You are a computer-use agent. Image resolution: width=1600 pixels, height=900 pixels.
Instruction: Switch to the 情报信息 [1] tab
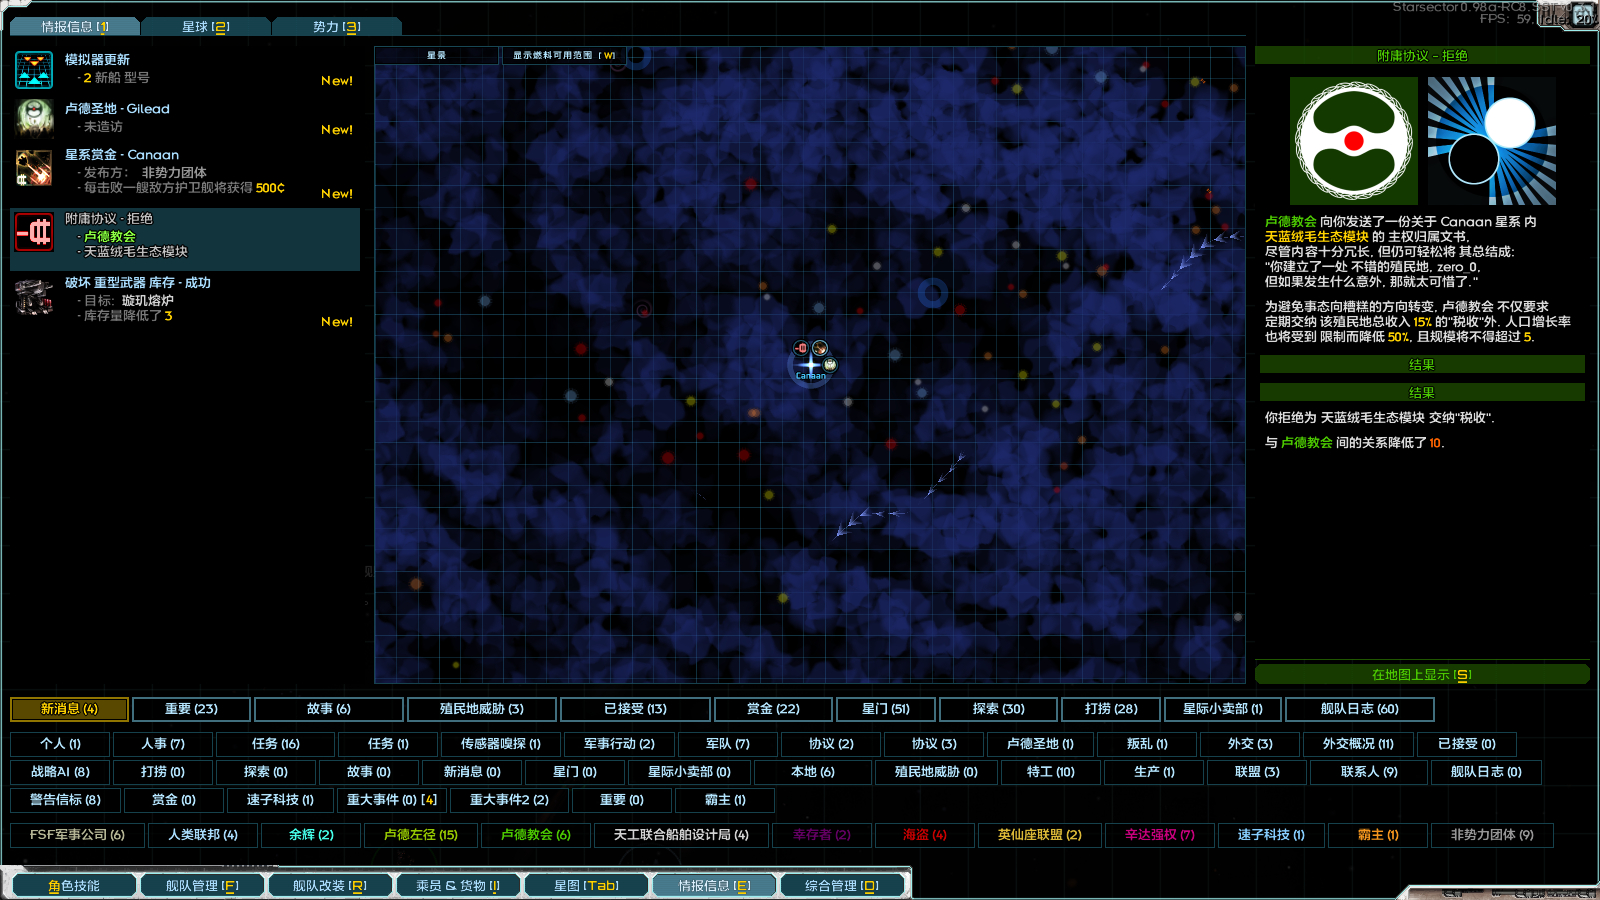[75, 27]
